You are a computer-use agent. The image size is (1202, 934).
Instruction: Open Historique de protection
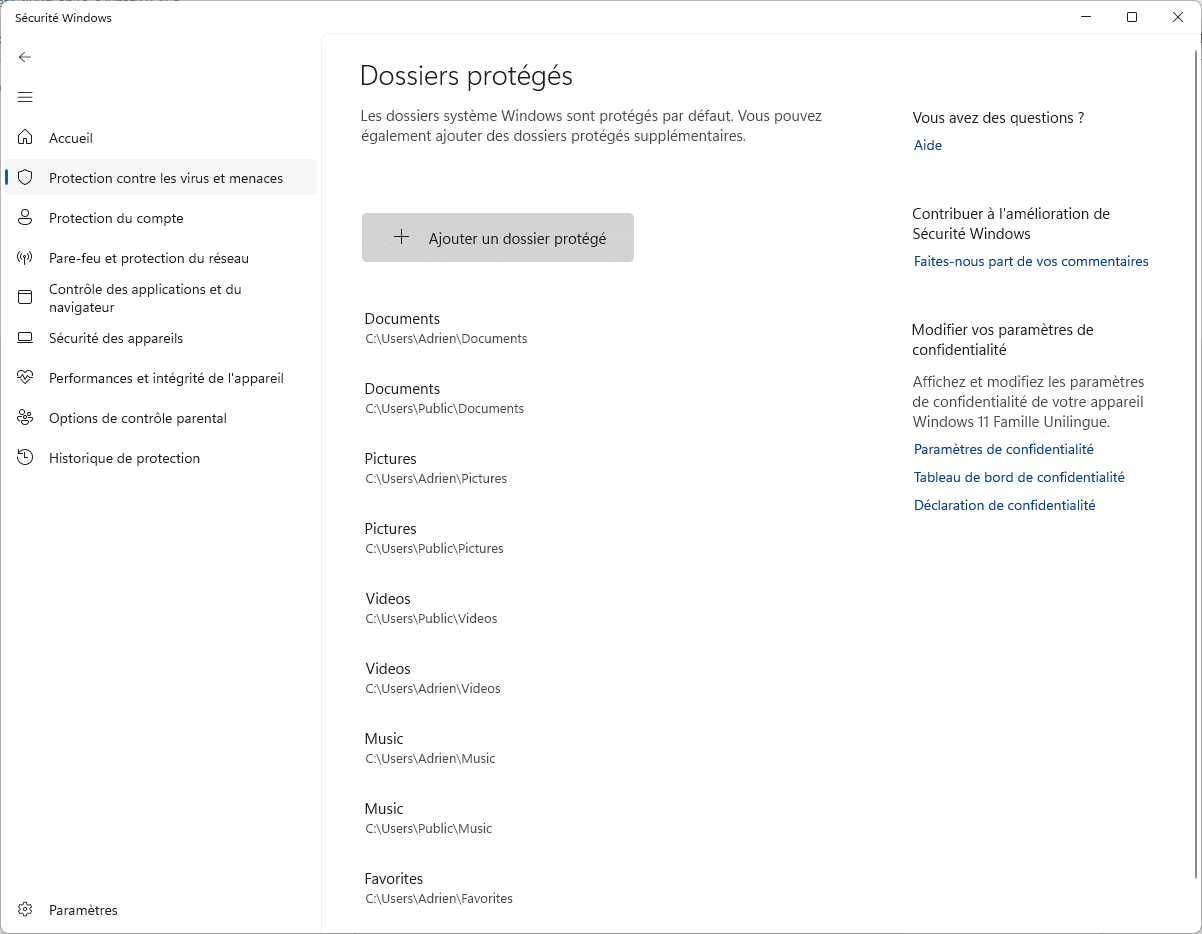pos(161,458)
